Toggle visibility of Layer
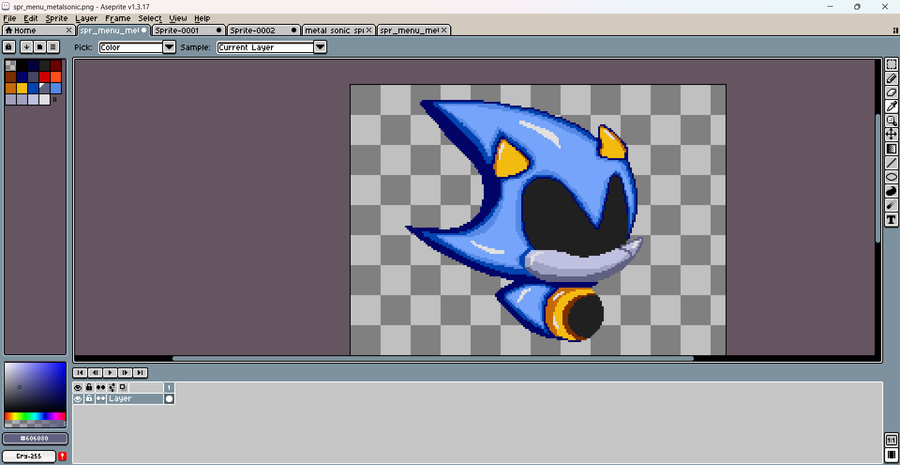 (x=78, y=398)
